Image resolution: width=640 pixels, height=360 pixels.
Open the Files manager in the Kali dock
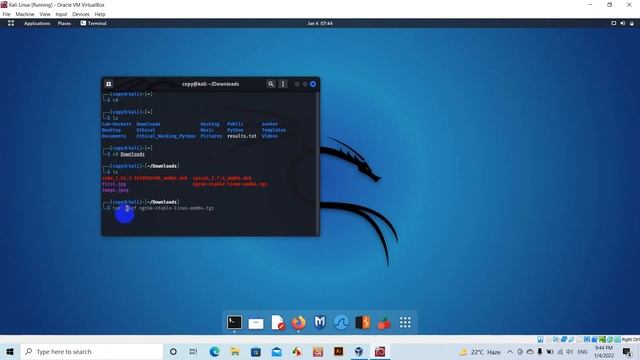[x=256, y=323]
